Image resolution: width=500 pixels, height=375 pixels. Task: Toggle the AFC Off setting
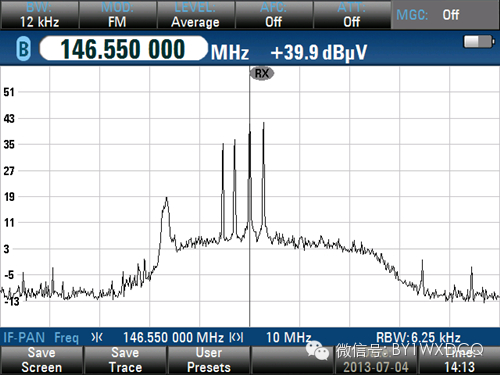coord(274,15)
